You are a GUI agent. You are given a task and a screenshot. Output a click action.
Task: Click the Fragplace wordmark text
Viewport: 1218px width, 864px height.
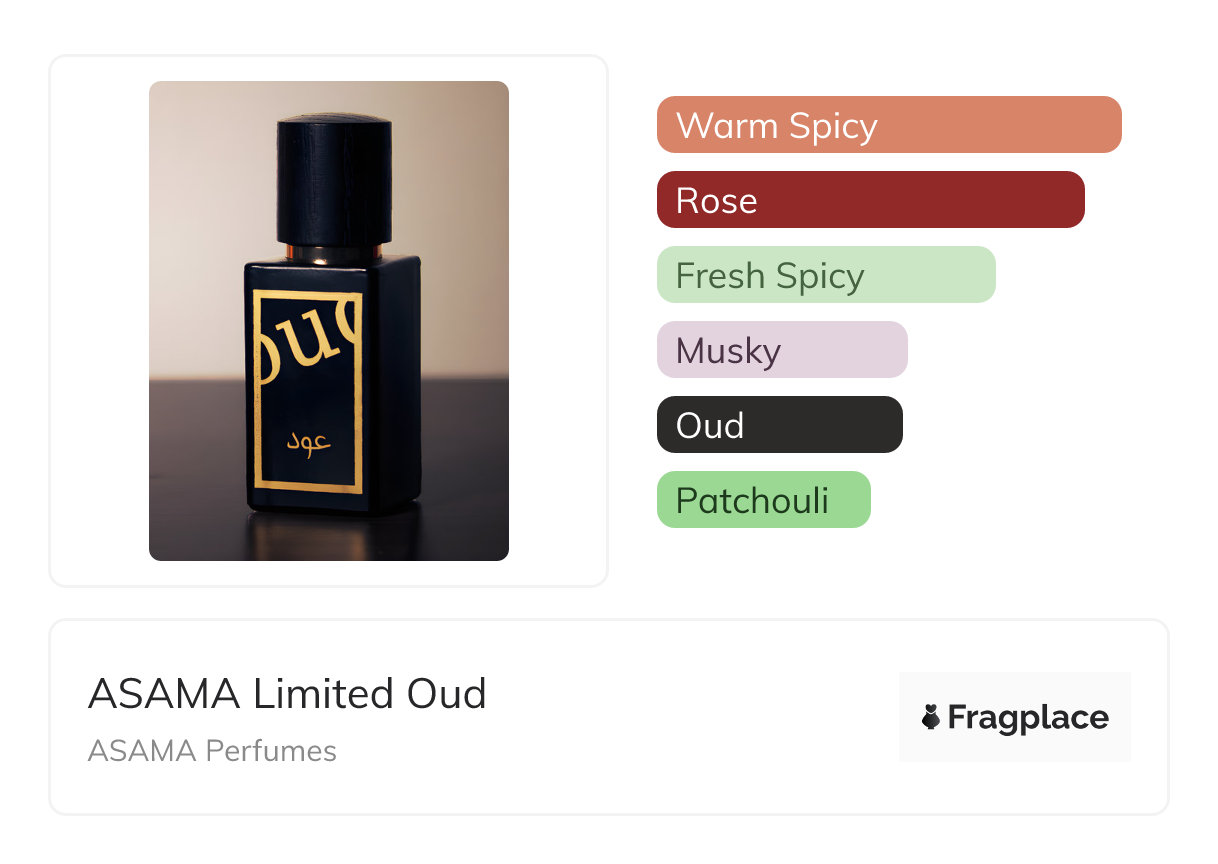tap(1028, 717)
